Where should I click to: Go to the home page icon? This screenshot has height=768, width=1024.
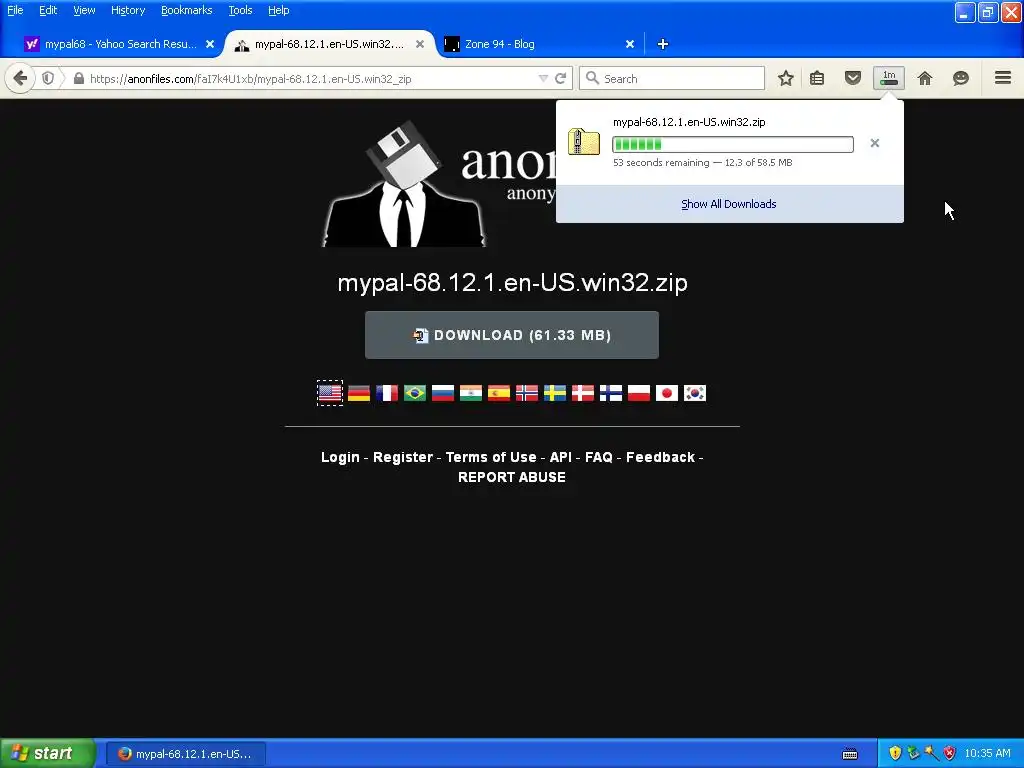[x=925, y=78]
